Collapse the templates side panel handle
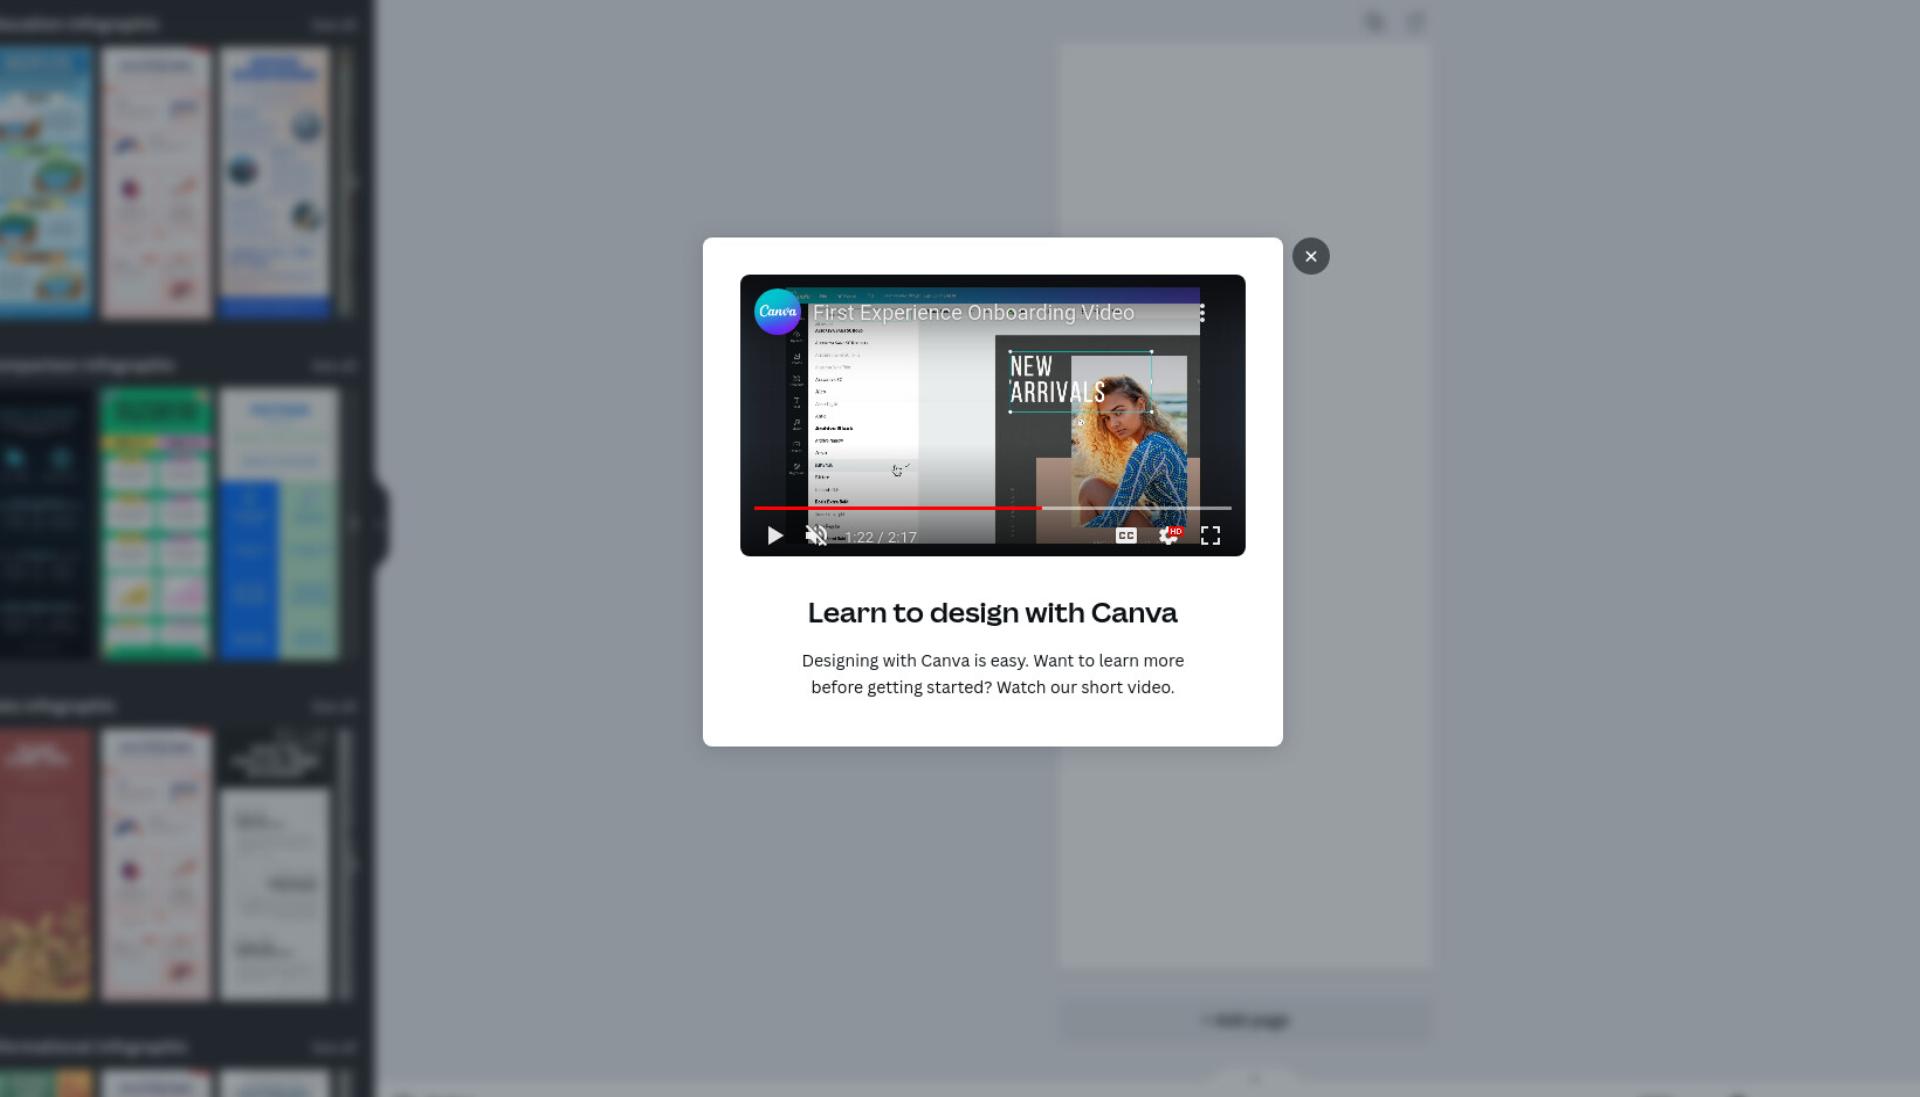Image resolution: width=1920 pixels, height=1097 pixels. 380,522
